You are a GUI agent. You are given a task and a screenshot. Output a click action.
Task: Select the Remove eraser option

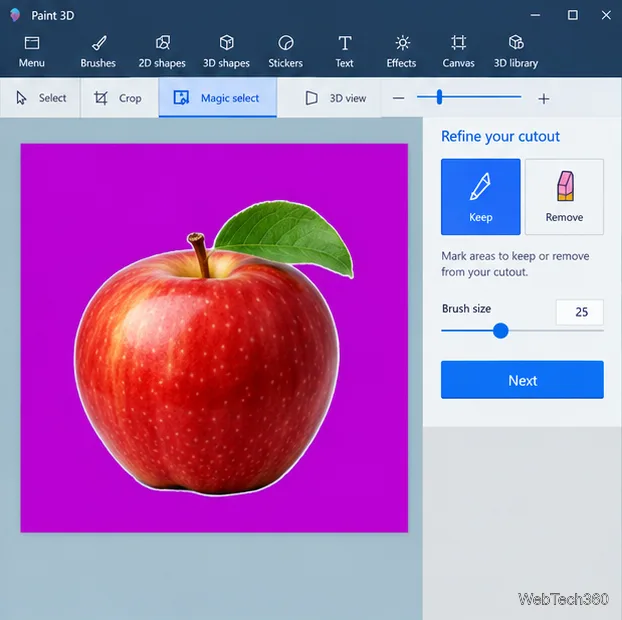coord(564,197)
